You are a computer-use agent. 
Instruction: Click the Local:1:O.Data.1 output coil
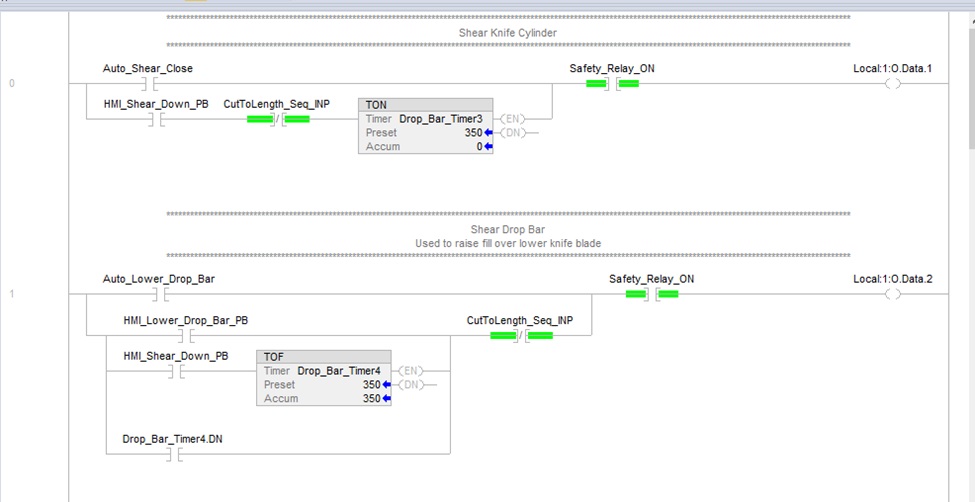tap(892, 84)
